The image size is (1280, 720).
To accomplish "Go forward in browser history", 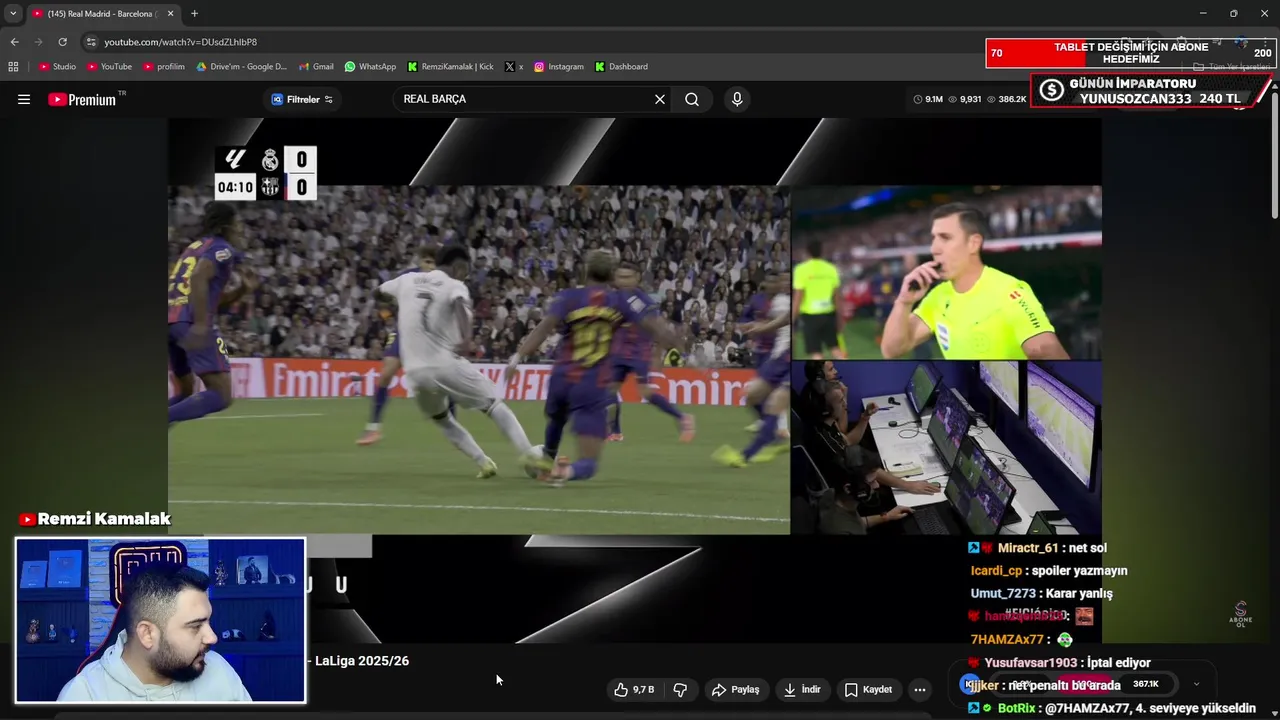I will pos(38,42).
